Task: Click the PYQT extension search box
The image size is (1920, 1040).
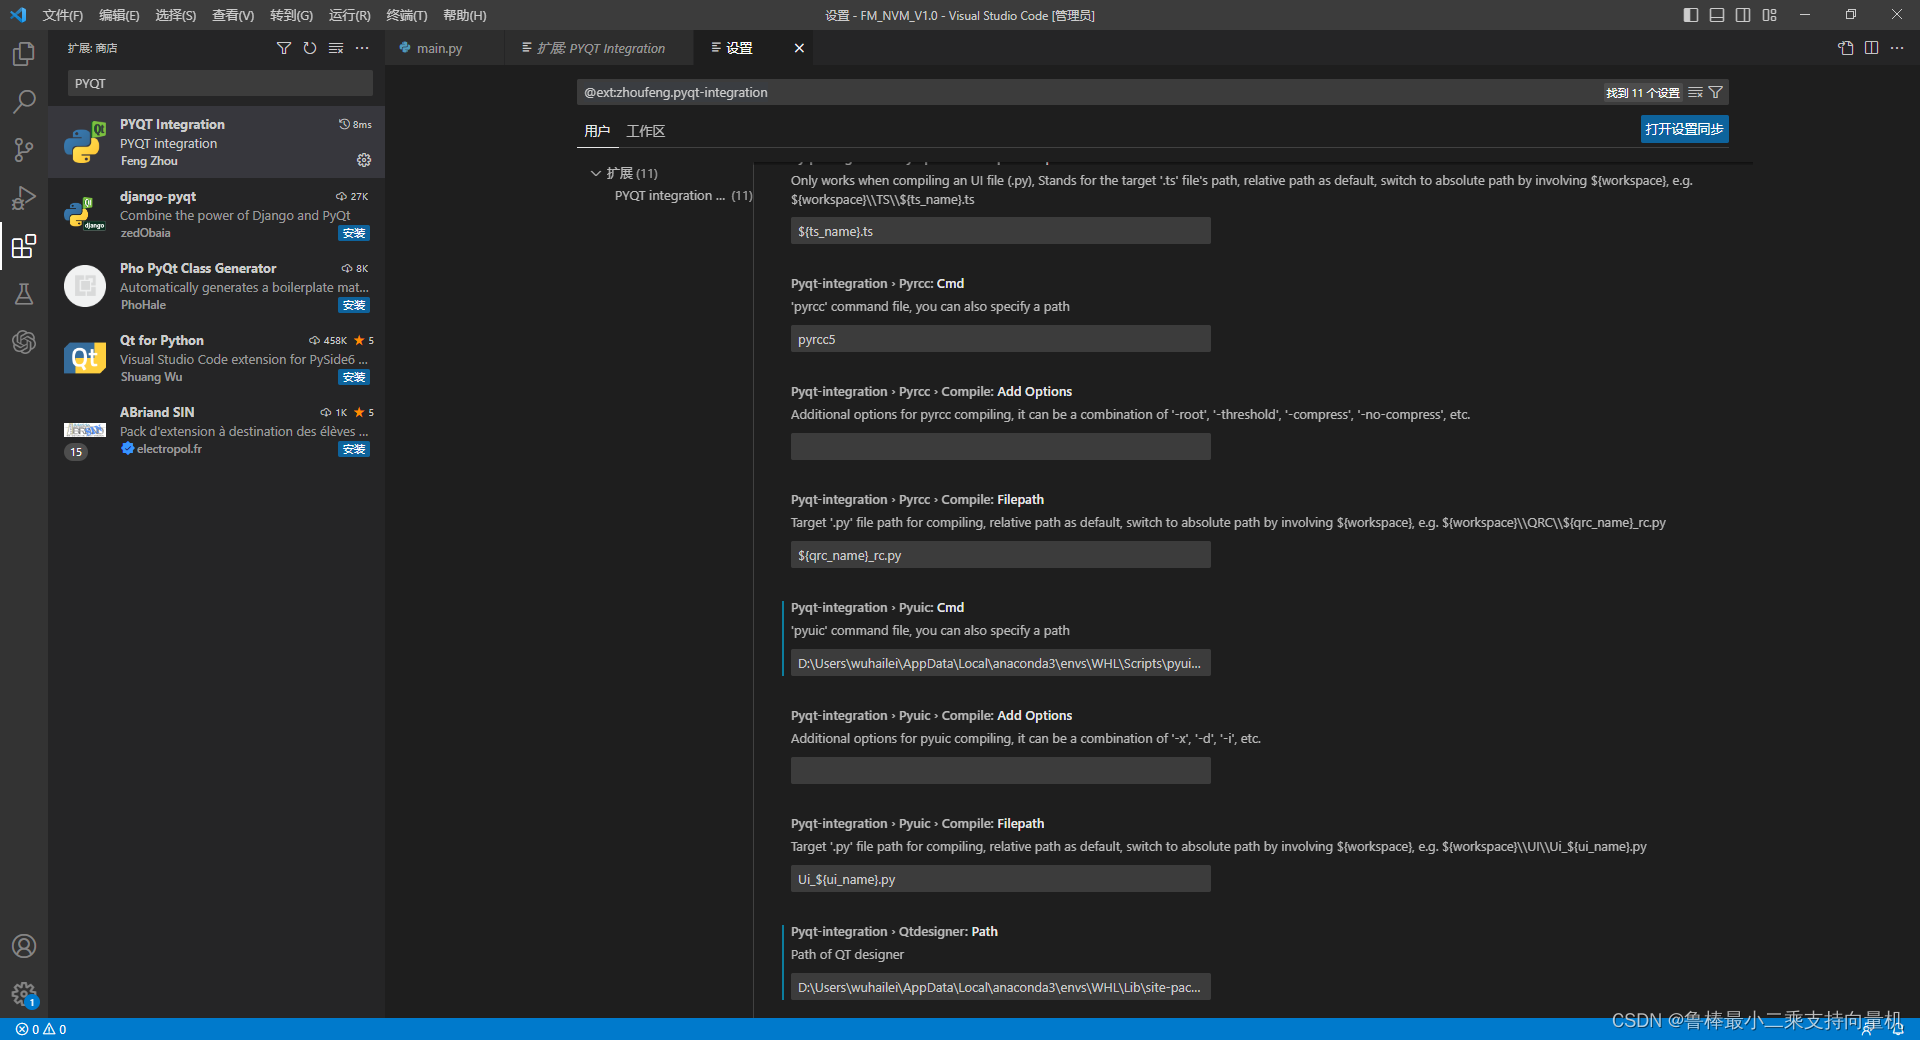Action: point(220,83)
